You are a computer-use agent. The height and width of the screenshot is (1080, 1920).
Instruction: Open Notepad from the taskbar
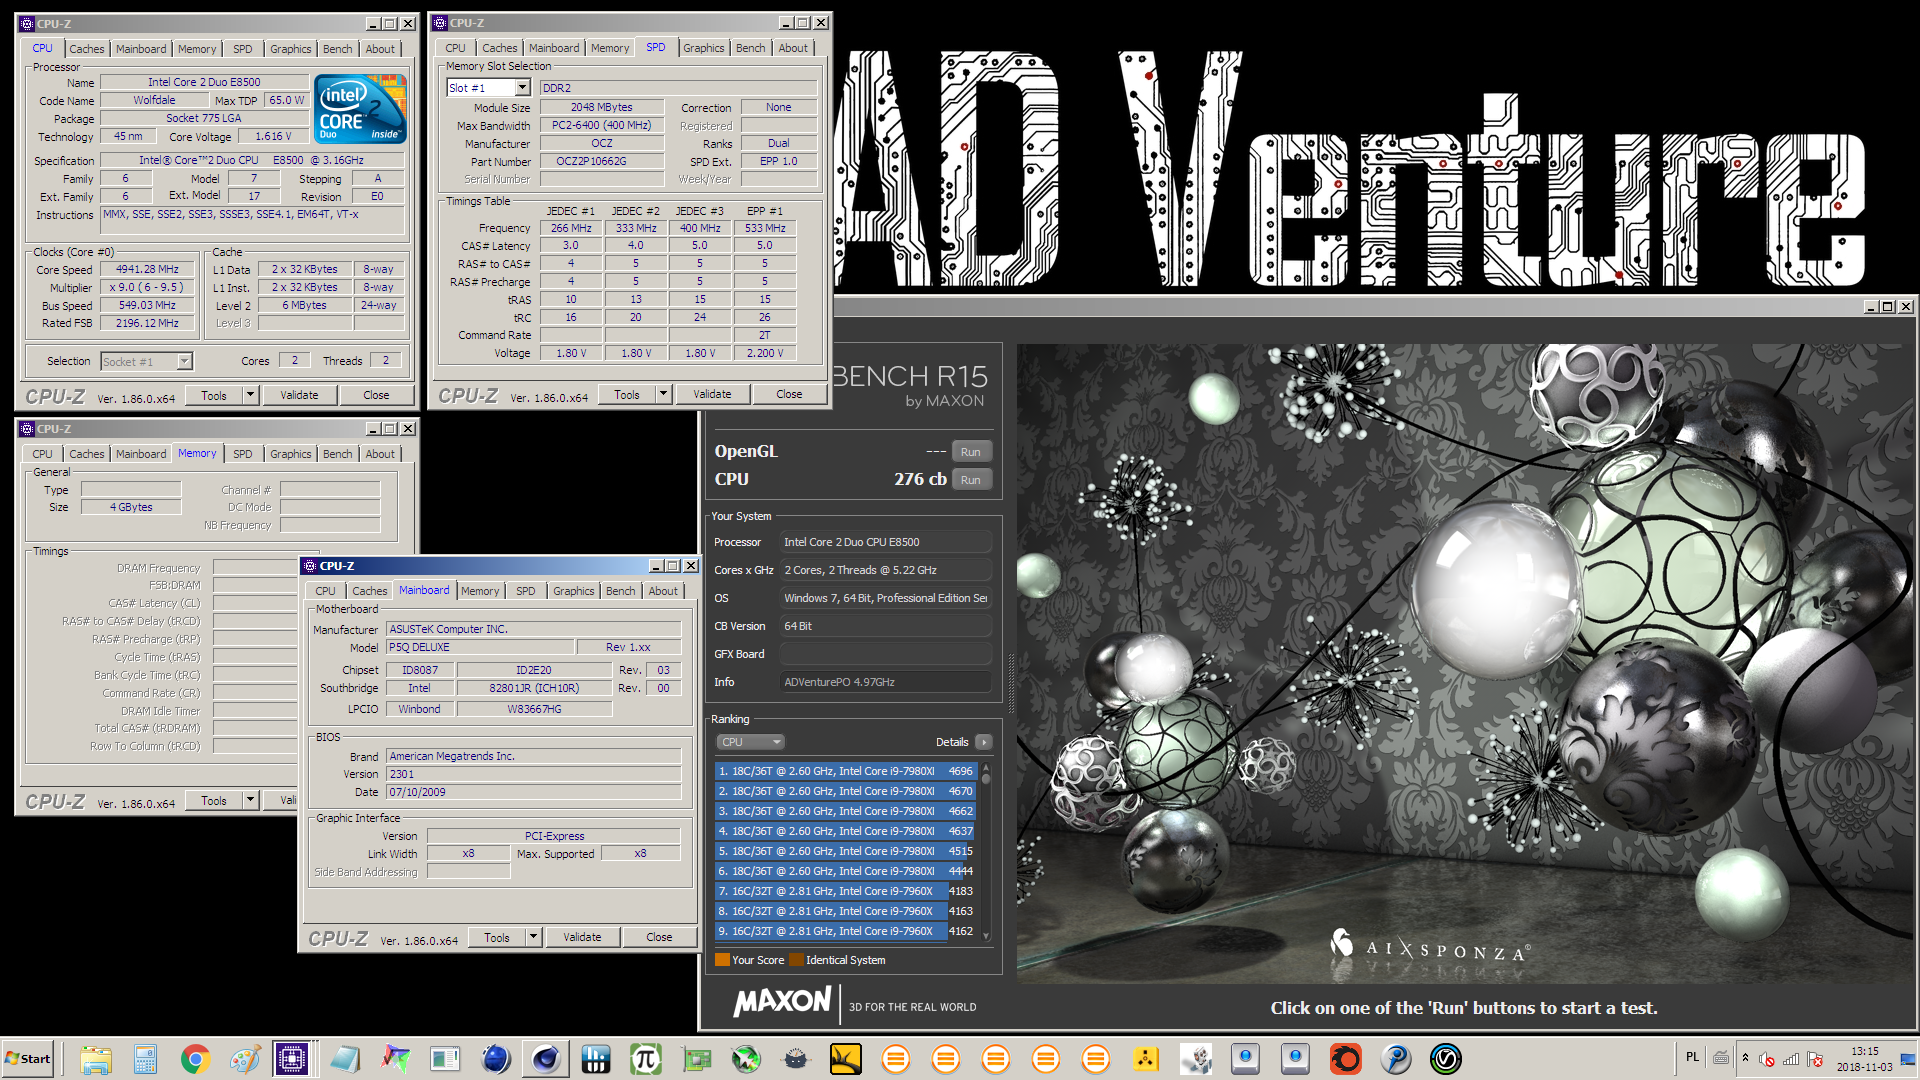point(345,1059)
